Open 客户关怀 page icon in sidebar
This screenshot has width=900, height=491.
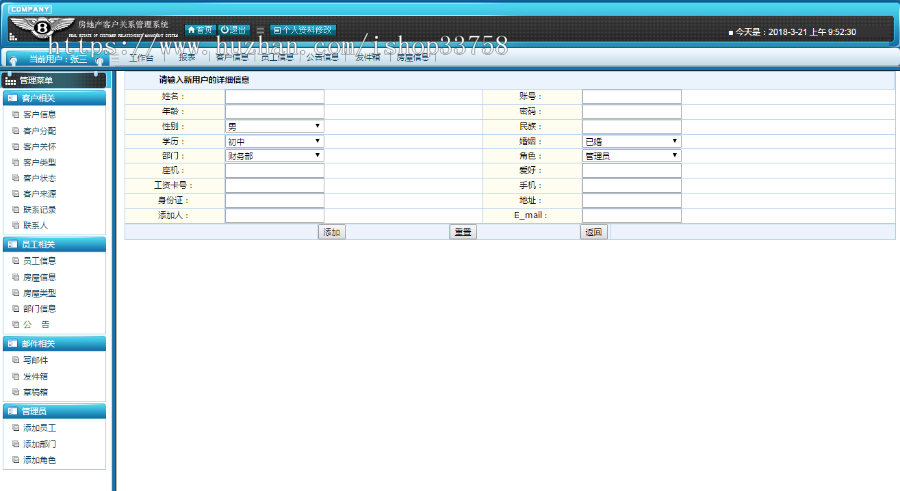(x=15, y=146)
